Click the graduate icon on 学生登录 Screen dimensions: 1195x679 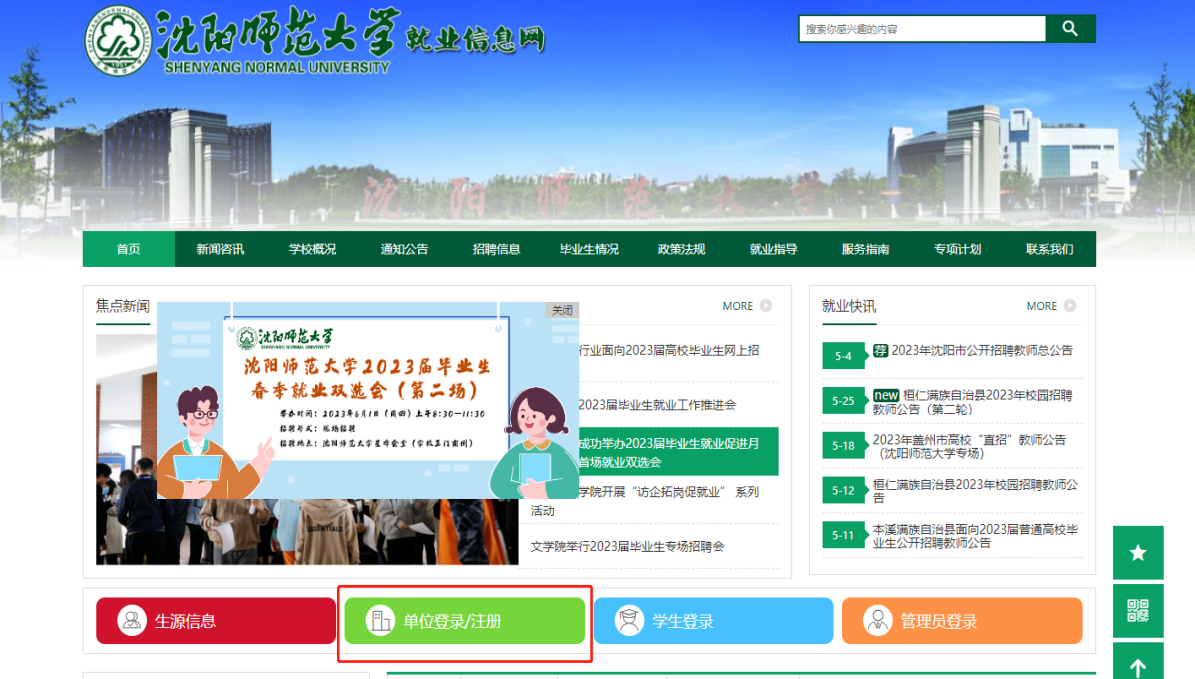630,620
